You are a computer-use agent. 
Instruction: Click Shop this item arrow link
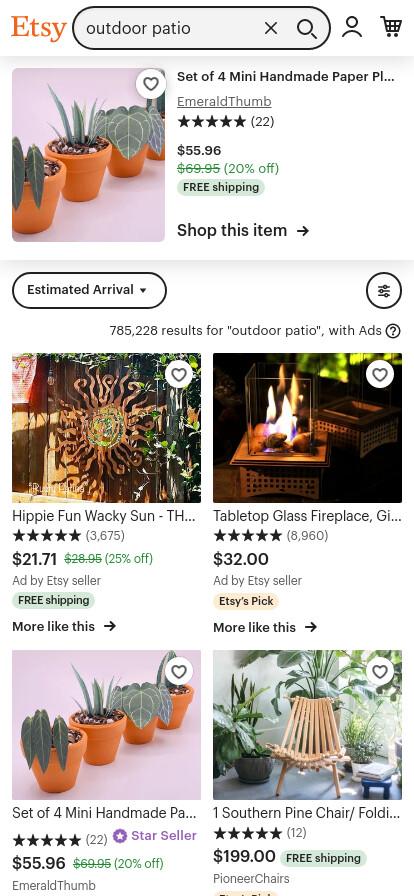click(x=243, y=230)
